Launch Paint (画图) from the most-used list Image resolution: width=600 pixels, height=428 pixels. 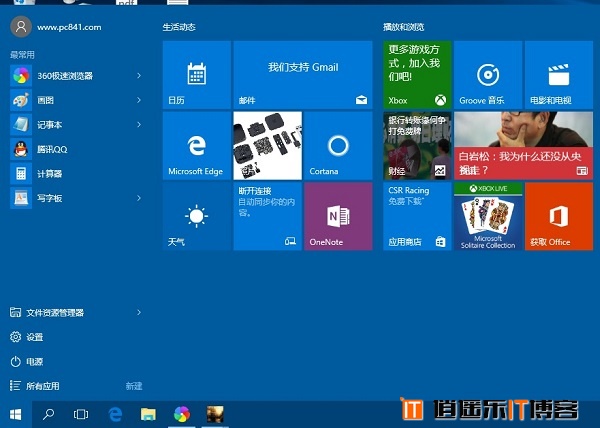77,100
